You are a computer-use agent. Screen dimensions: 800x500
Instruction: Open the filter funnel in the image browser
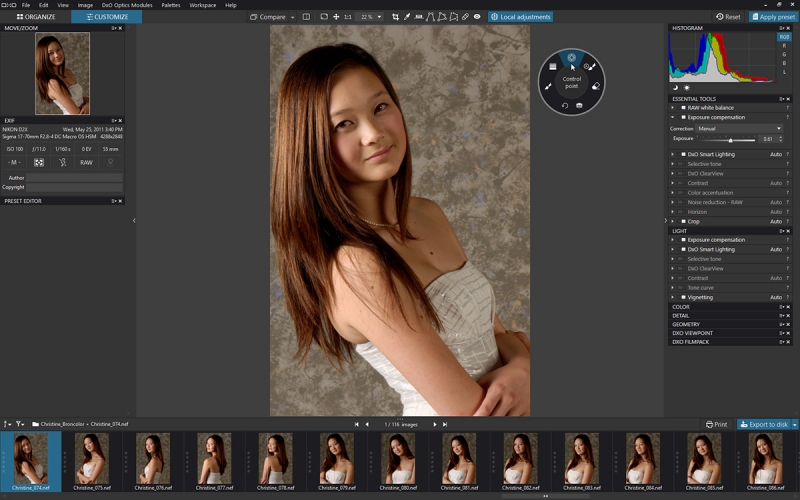[x=19, y=424]
